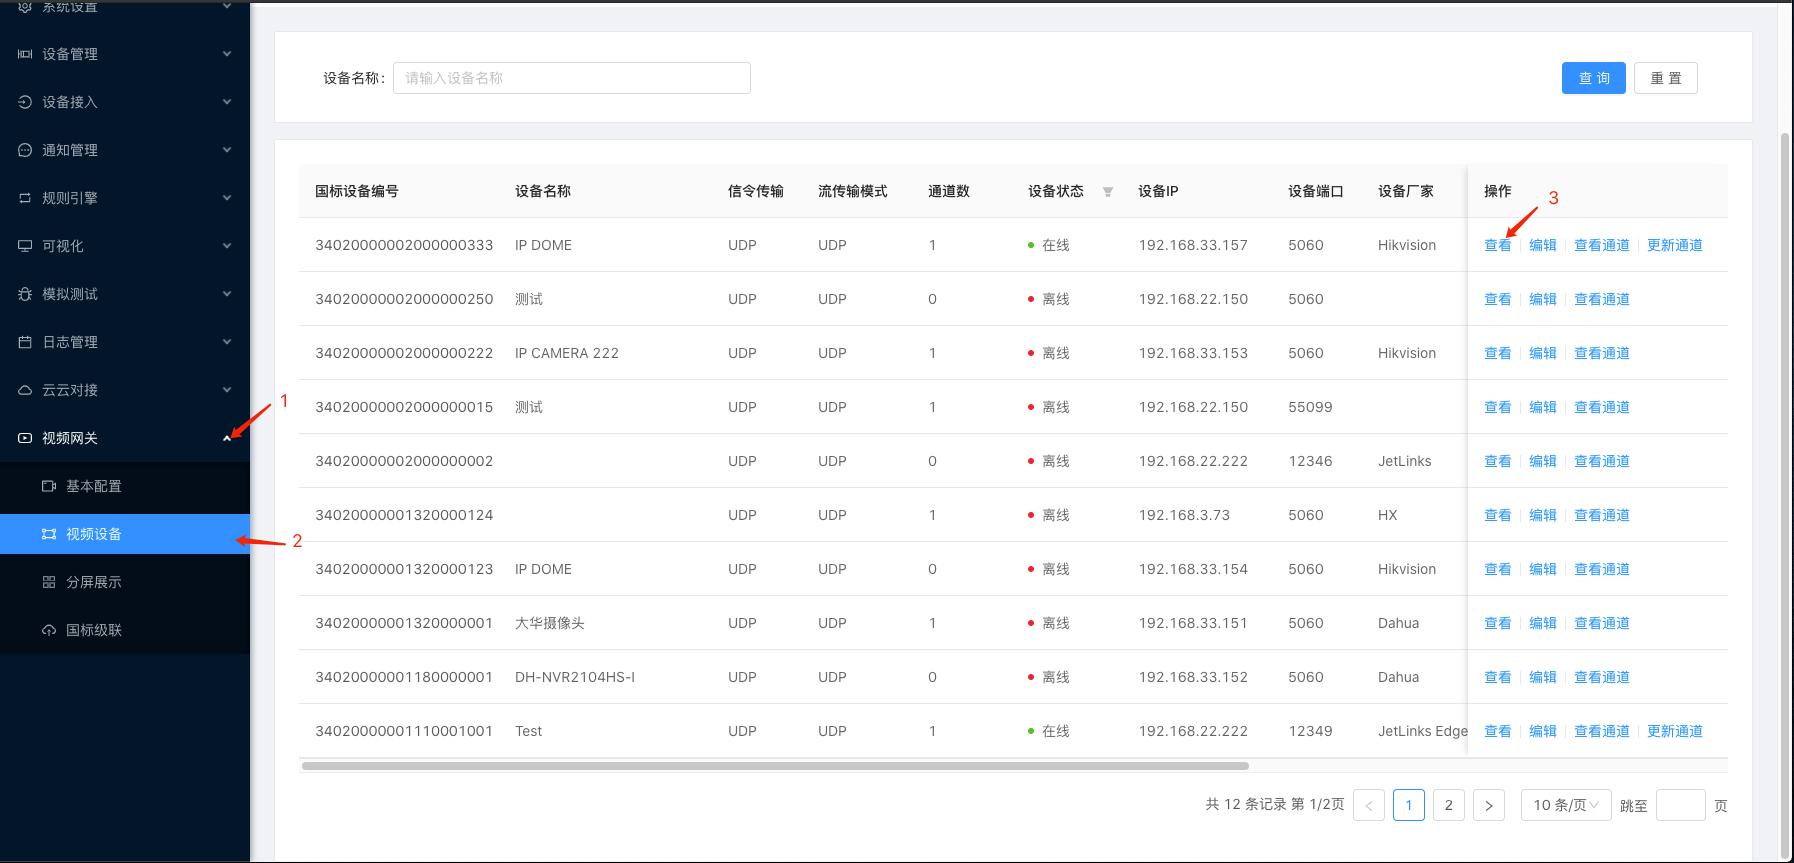This screenshot has width=1794, height=863.
Task: Click the horizontal table scrollbar
Action: tap(775, 766)
